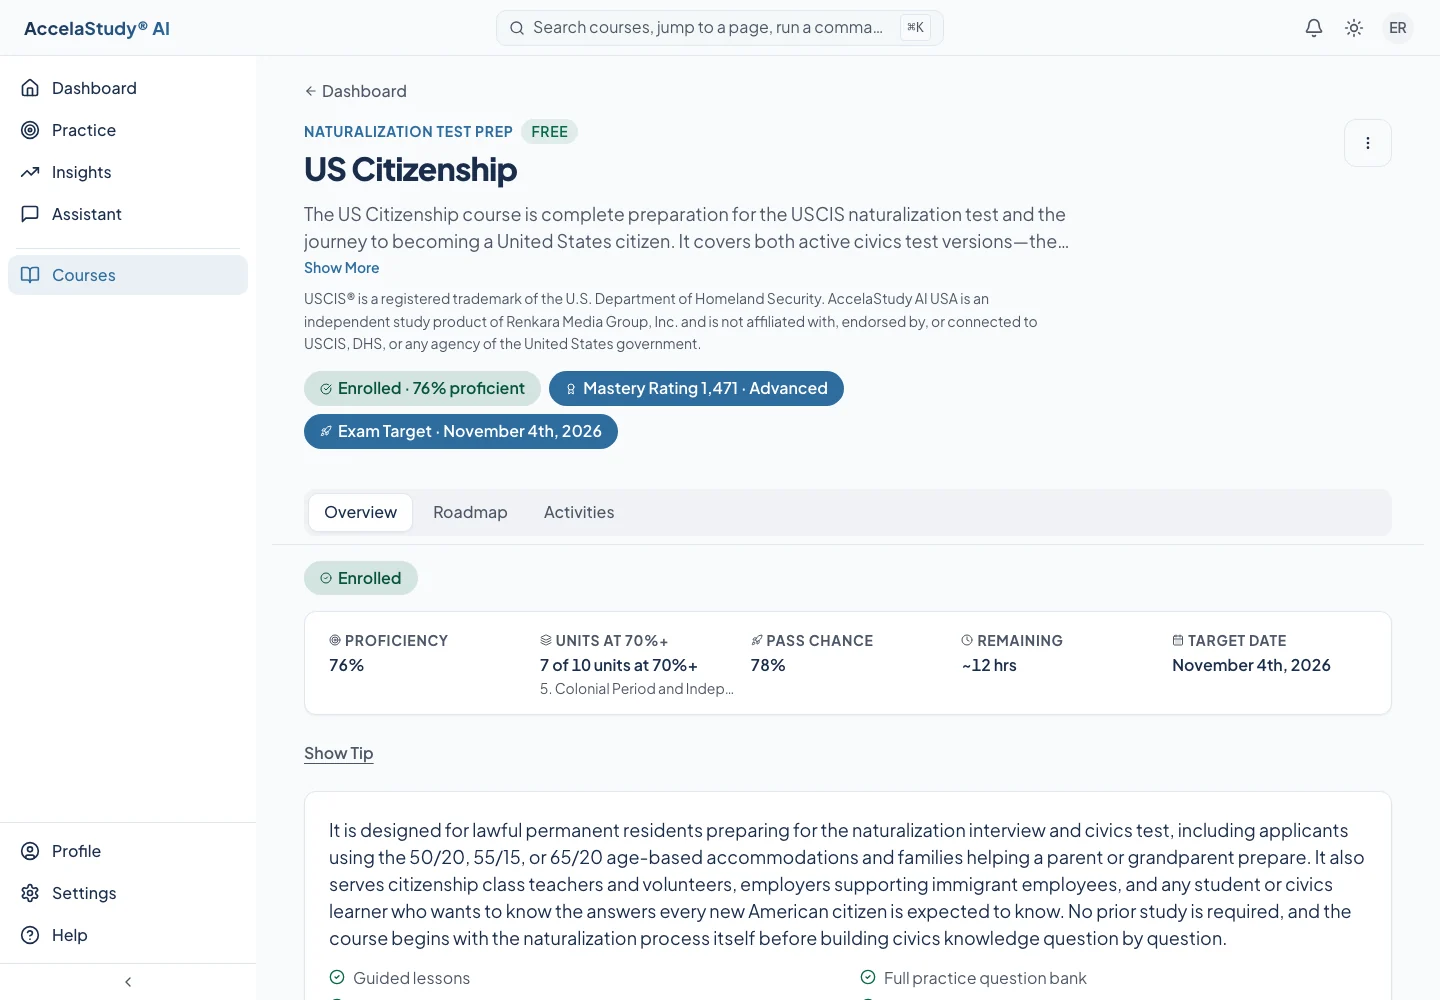Click the Proficiency target icon in stats
The image size is (1440, 1000).
point(335,640)
